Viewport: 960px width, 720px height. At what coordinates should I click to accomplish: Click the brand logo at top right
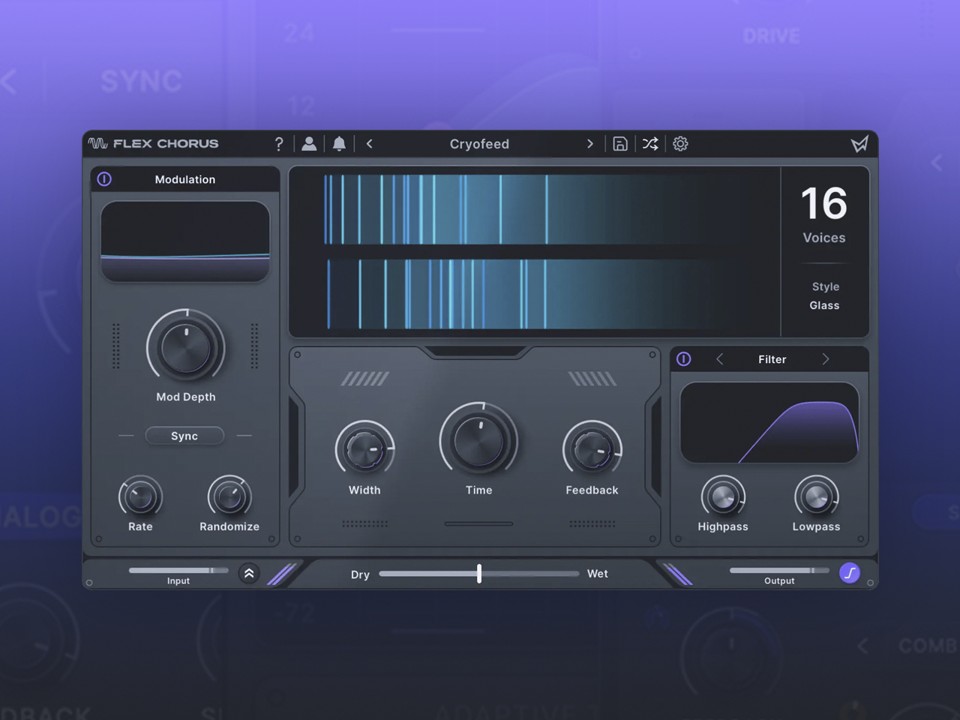coord(860,144)
